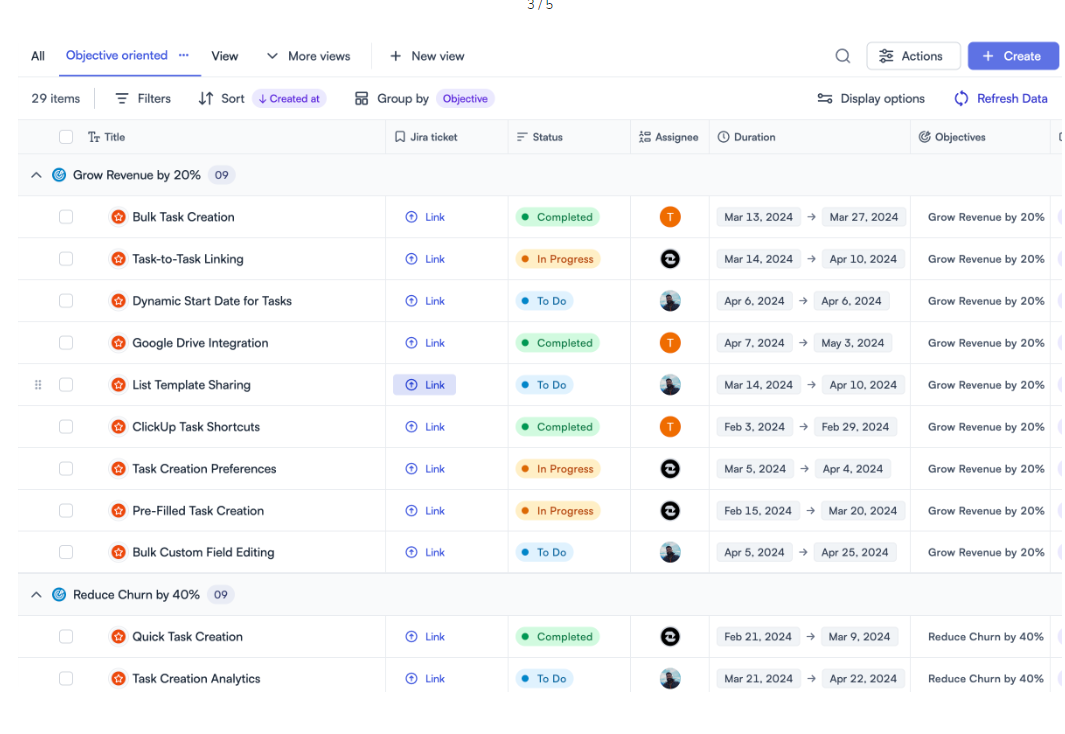Click the target icon beside Grow Revenue by 20%
This screenshot has height=734, width=1065.
point(59,175)
